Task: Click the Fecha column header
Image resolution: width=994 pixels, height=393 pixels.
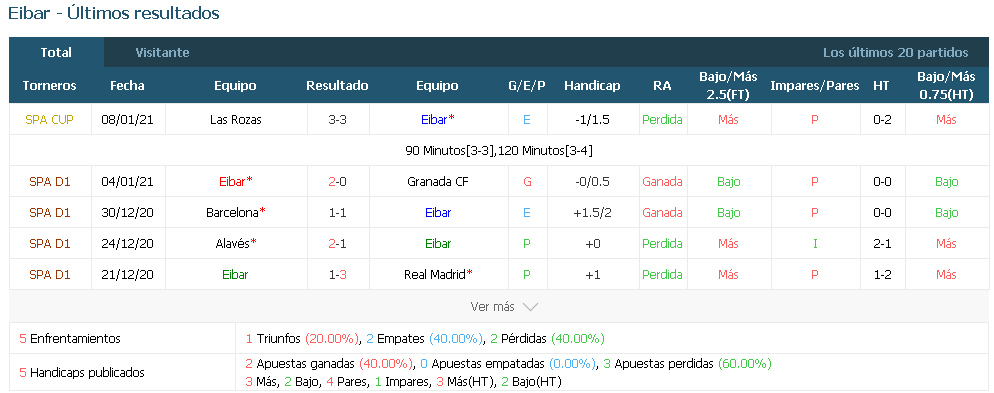Action: pyautogui.click(x=127, y=86)
